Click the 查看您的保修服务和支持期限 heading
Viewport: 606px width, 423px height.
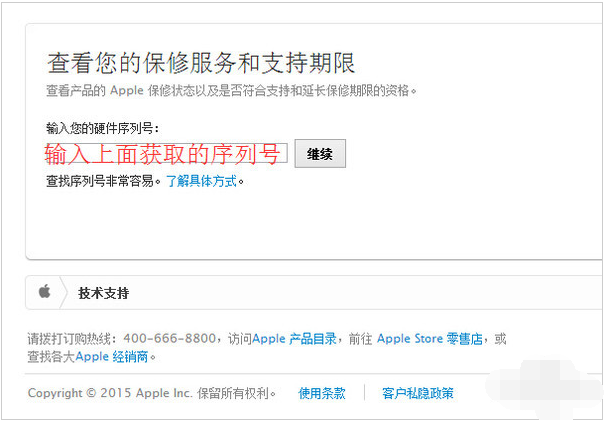coord(201,63)
